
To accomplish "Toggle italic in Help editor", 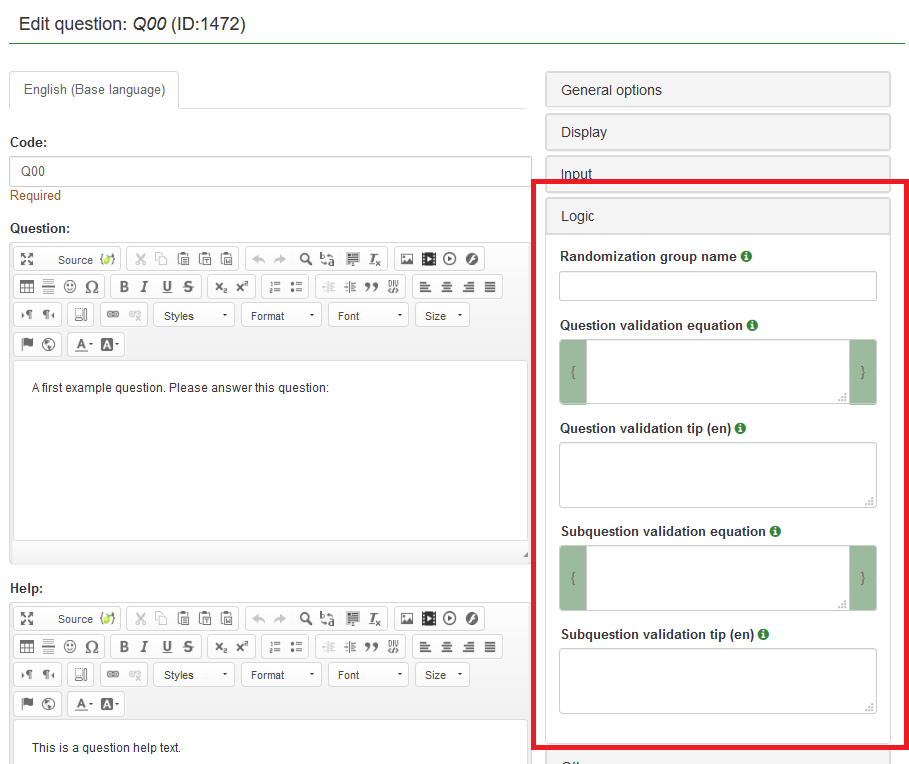I will click(x=145, y=646).
